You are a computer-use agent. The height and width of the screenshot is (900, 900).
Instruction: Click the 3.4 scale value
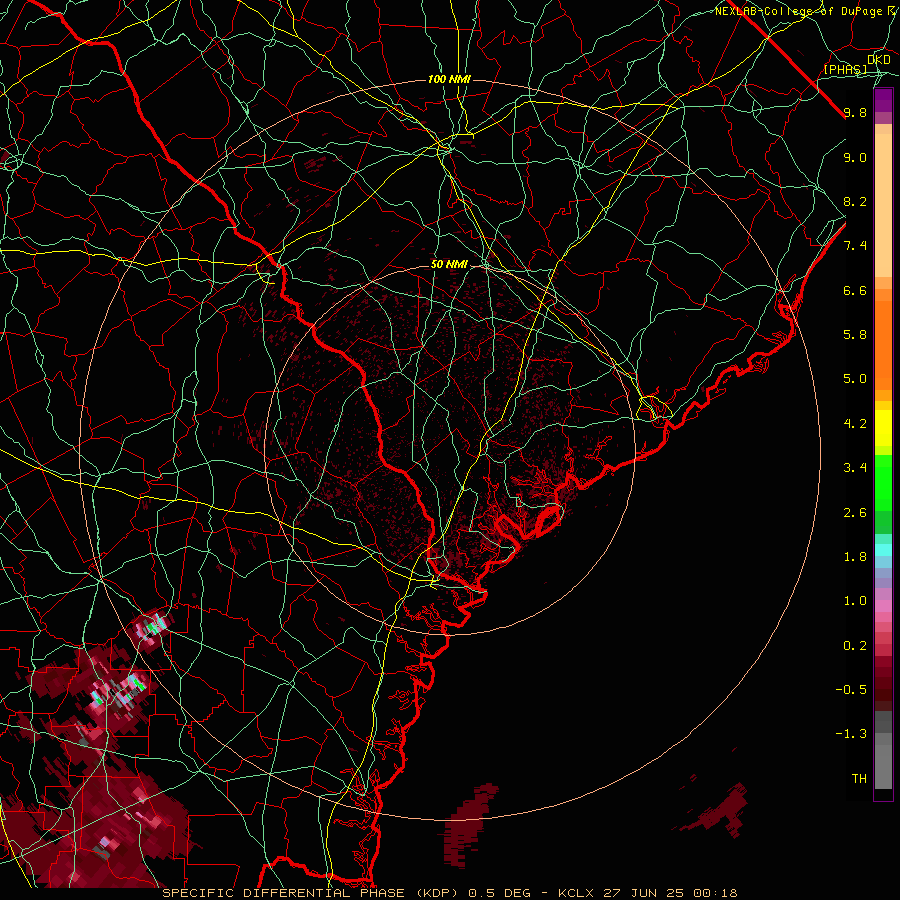point(855,468)
